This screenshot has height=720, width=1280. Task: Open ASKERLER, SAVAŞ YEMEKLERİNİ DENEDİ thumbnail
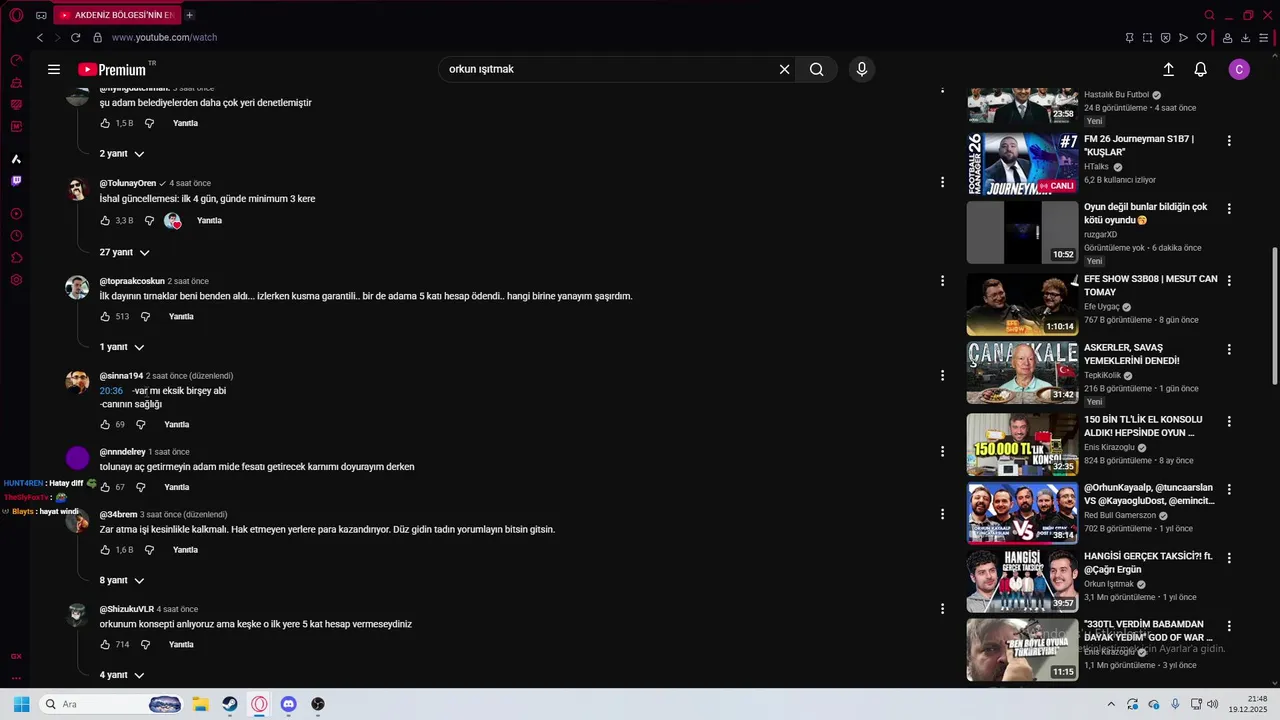(x=1022, y=373)
